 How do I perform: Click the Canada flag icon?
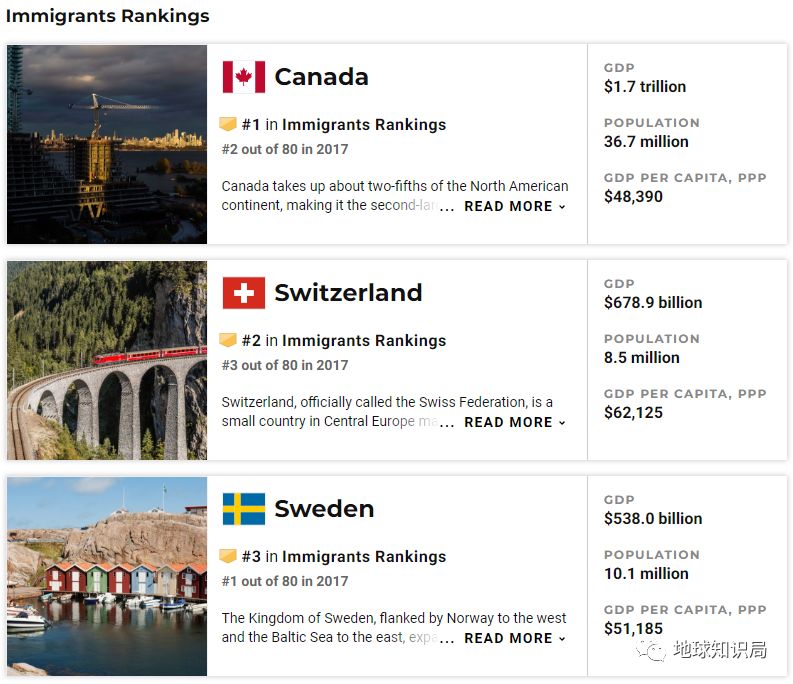click(x=243, y=77)
